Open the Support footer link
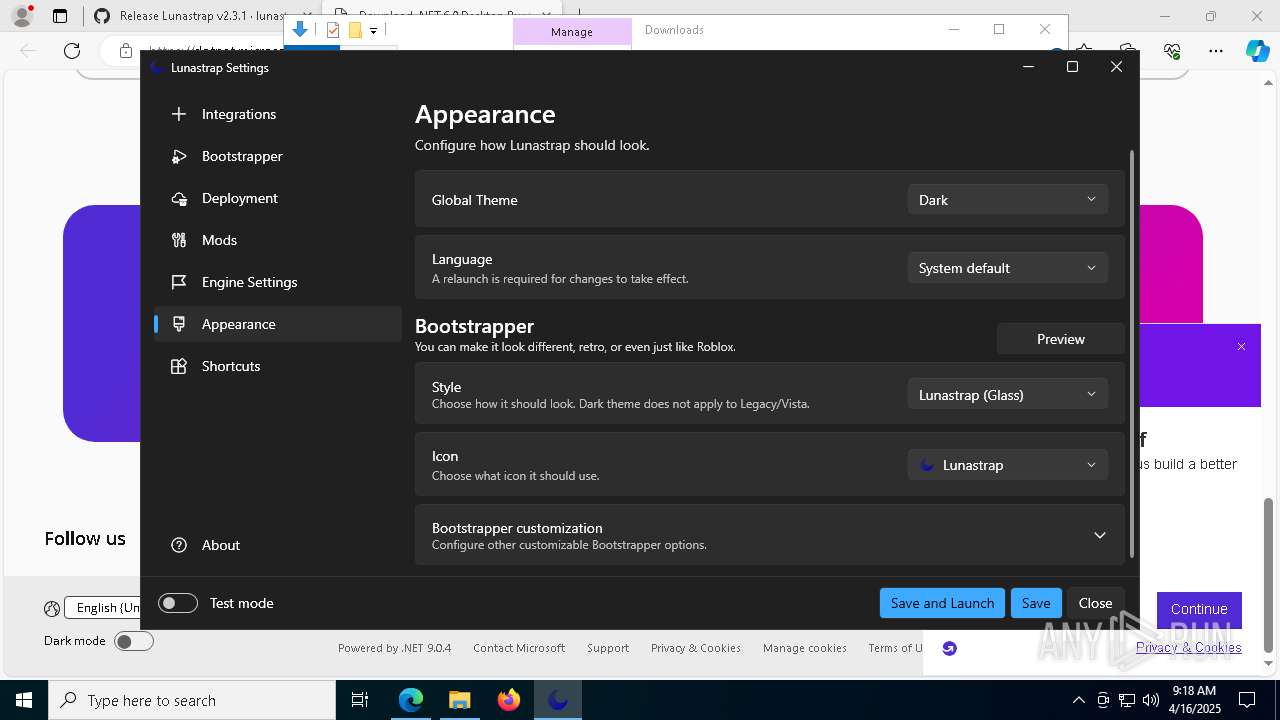 pyautogui.click(x=608, y=648)
